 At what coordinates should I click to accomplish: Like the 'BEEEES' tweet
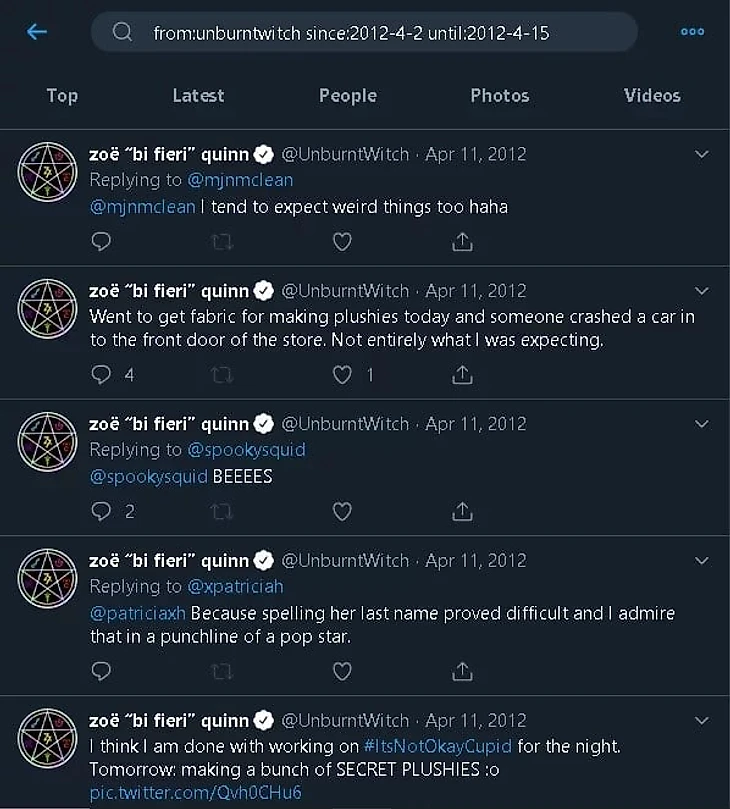pos(342,512)
